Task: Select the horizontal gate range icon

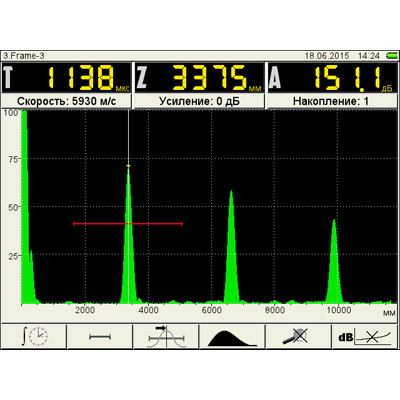Action: coord(100,337)
